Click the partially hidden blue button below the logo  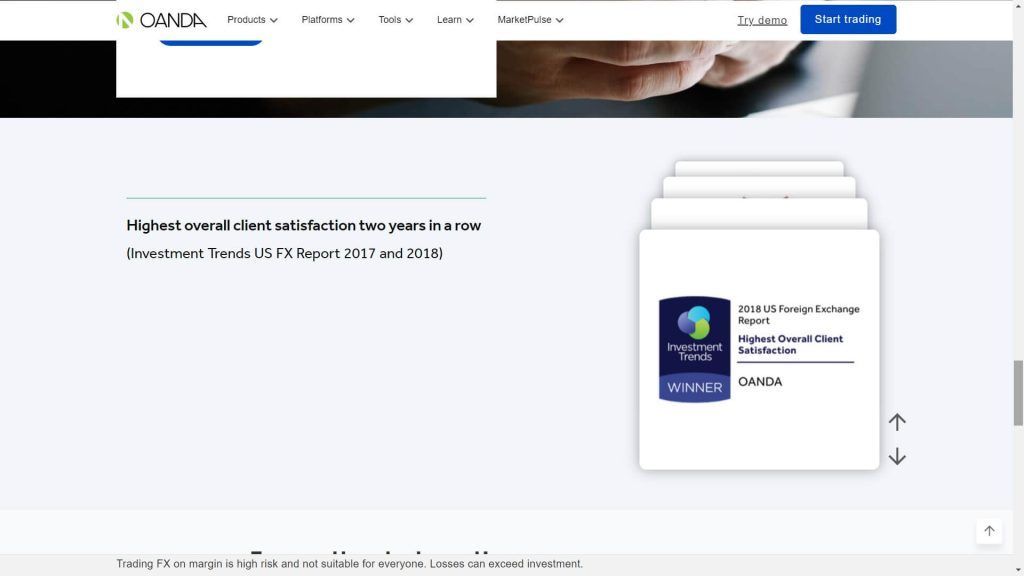(x=210, y=41)
